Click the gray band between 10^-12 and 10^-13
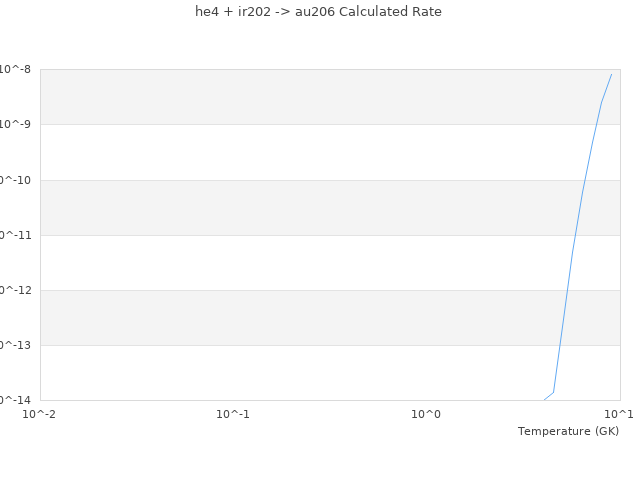 tap(300, 318)
